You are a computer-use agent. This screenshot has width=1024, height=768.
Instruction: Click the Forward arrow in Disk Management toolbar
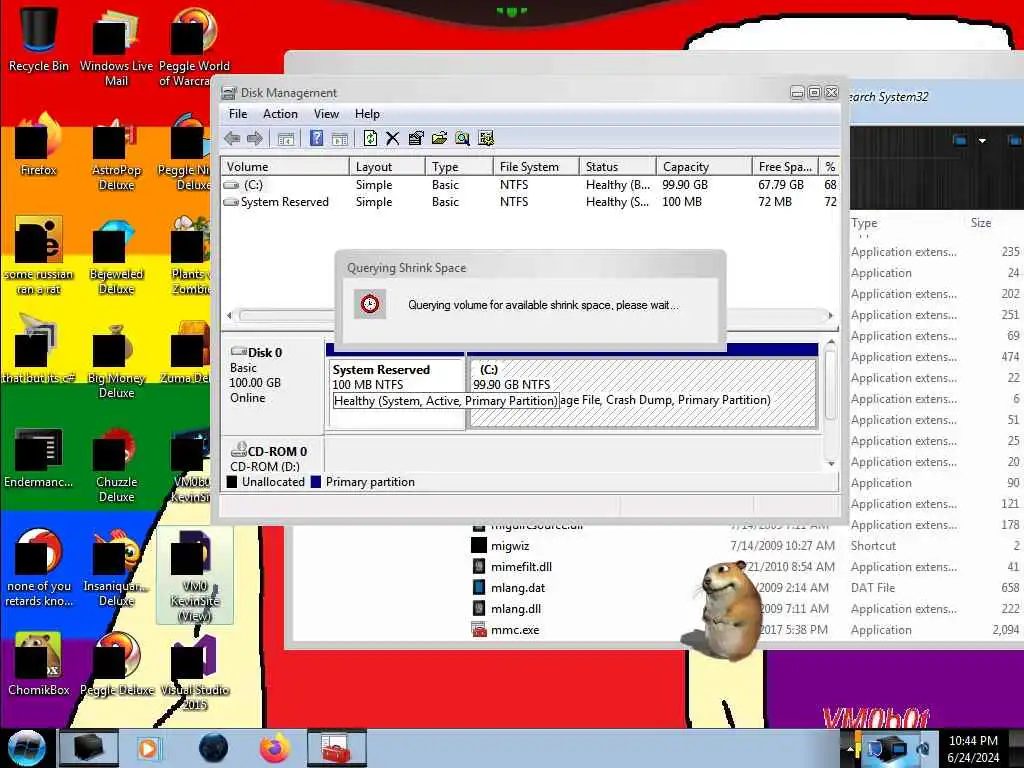pyautogui.click(x=255, y=138)
